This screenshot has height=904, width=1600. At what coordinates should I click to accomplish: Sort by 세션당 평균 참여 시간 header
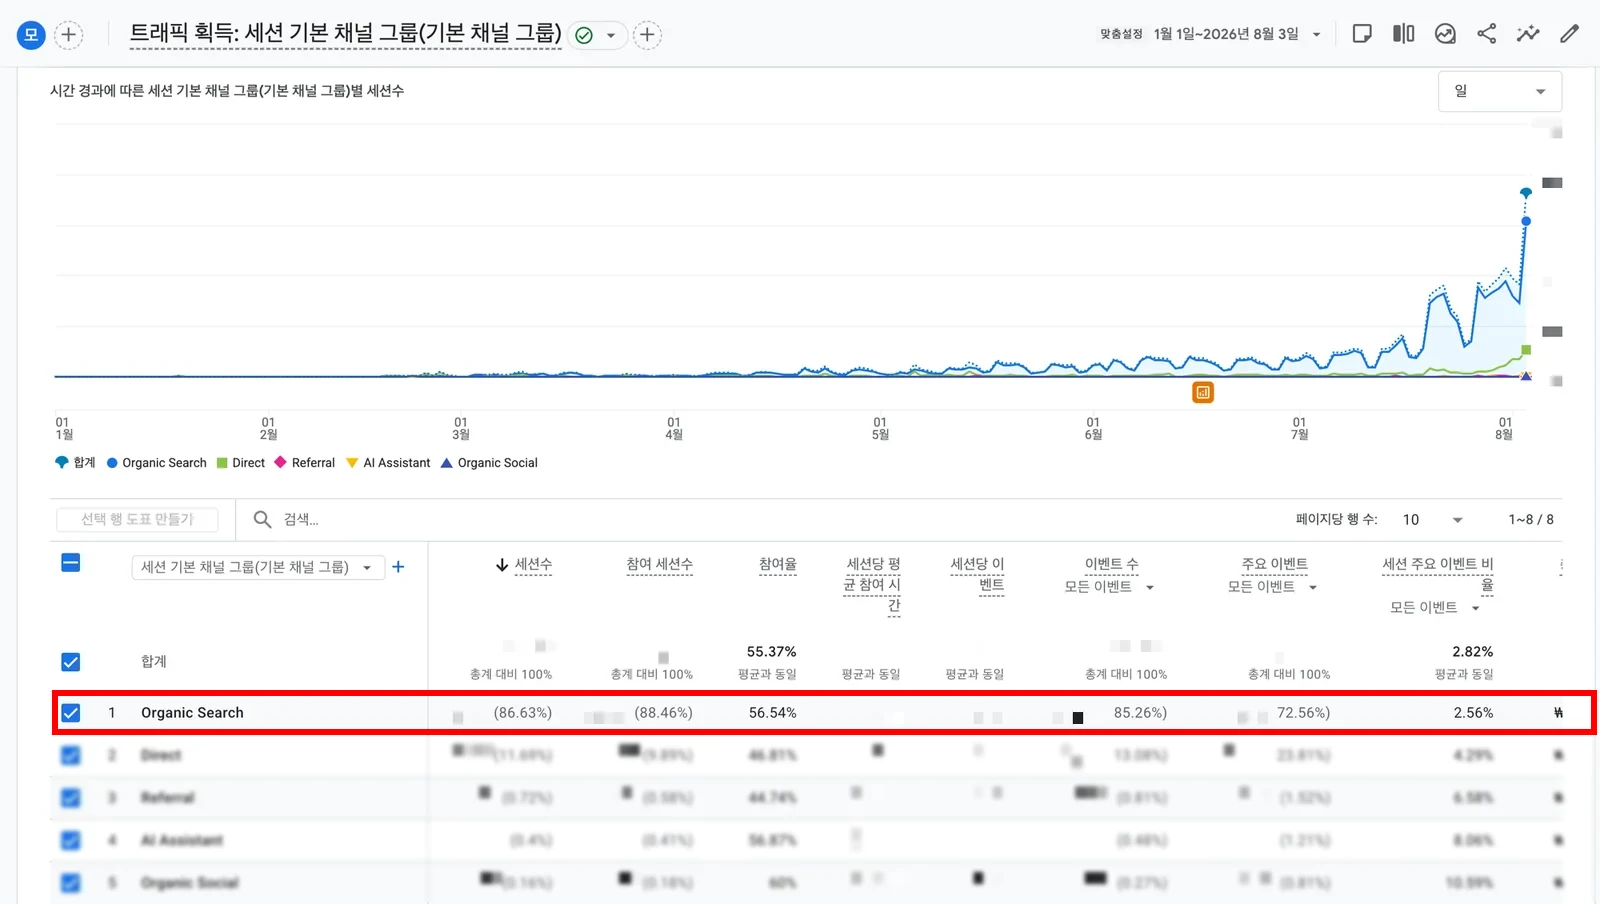click(872, 585)
